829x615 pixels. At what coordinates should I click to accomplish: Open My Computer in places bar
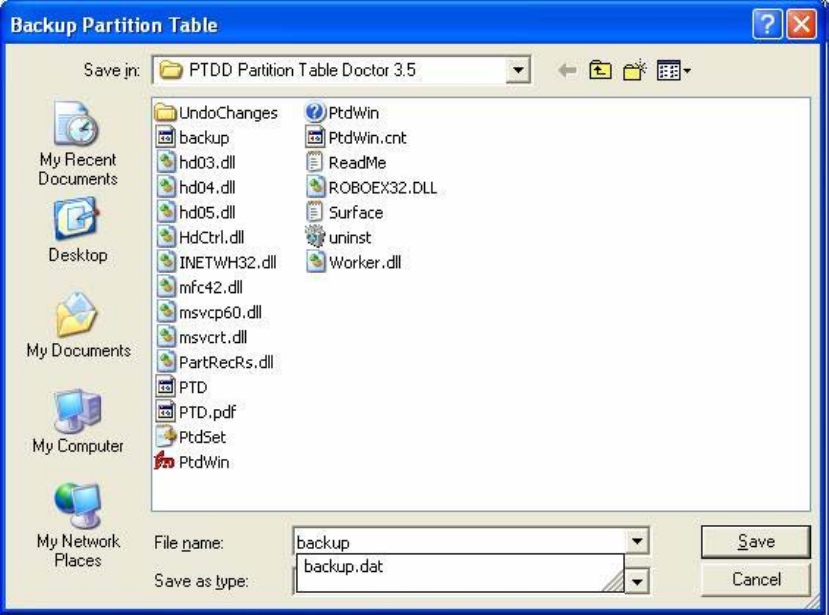[78, 421]
